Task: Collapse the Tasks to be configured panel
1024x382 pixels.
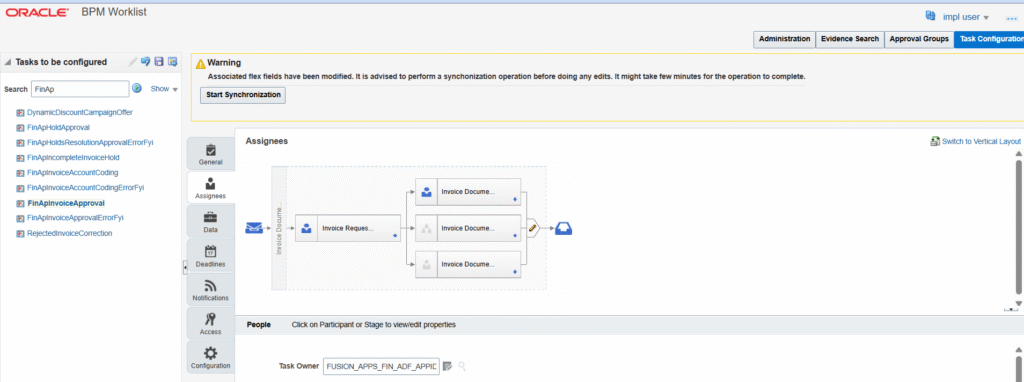Action: coord(7,62)
